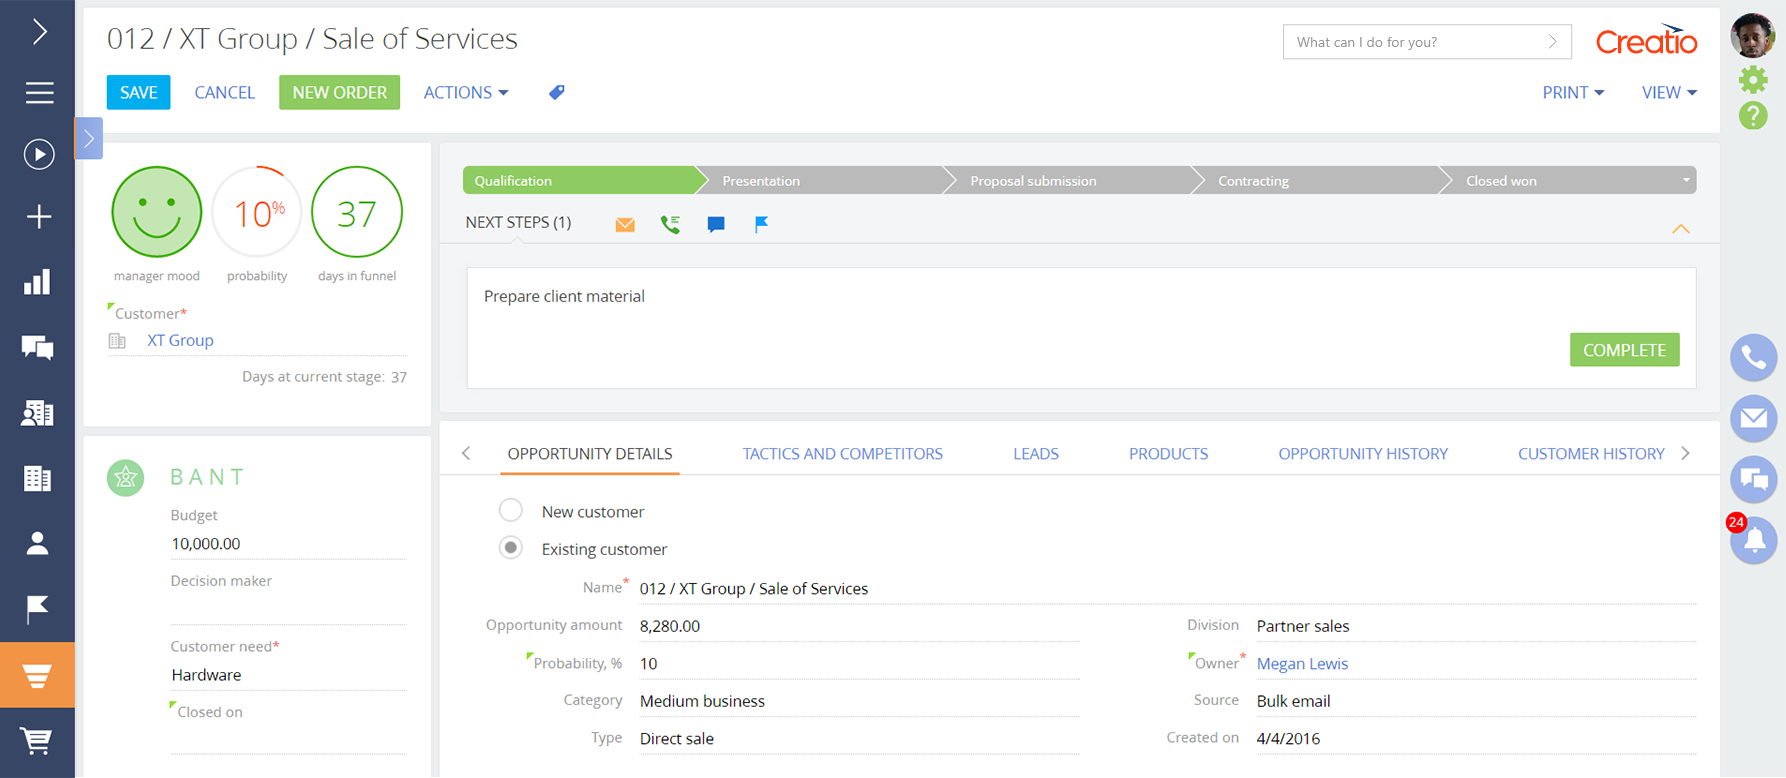1786x778 pixels.
Task: Click the email envelope icon in Next Steps
Action: coord(625,224)
